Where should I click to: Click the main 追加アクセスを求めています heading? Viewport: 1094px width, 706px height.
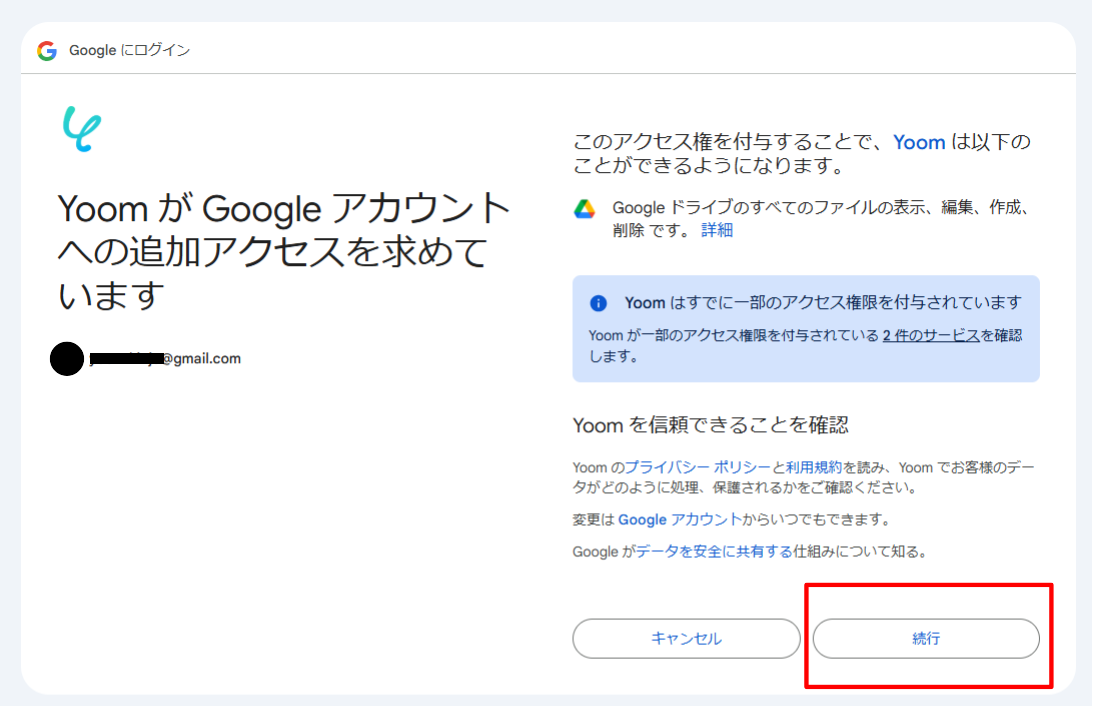pyautogui.click(x=284, y=252)
